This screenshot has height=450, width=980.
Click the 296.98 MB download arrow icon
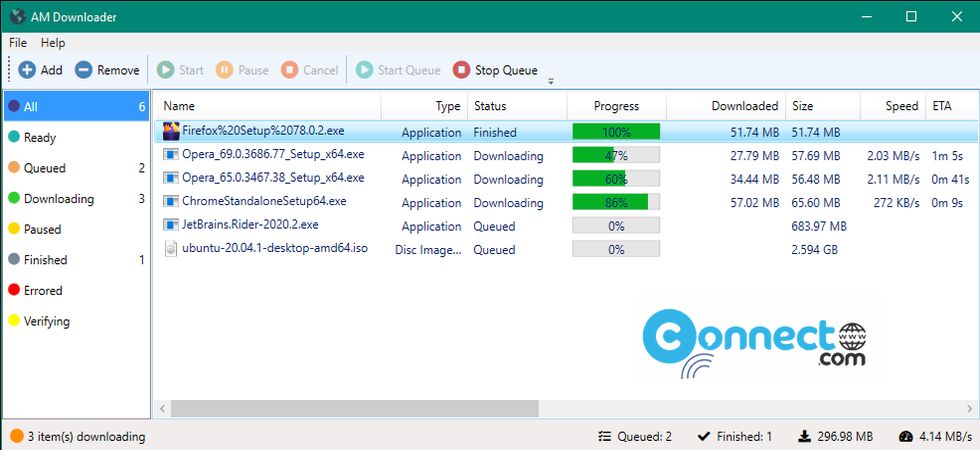(x=805, y=436)
